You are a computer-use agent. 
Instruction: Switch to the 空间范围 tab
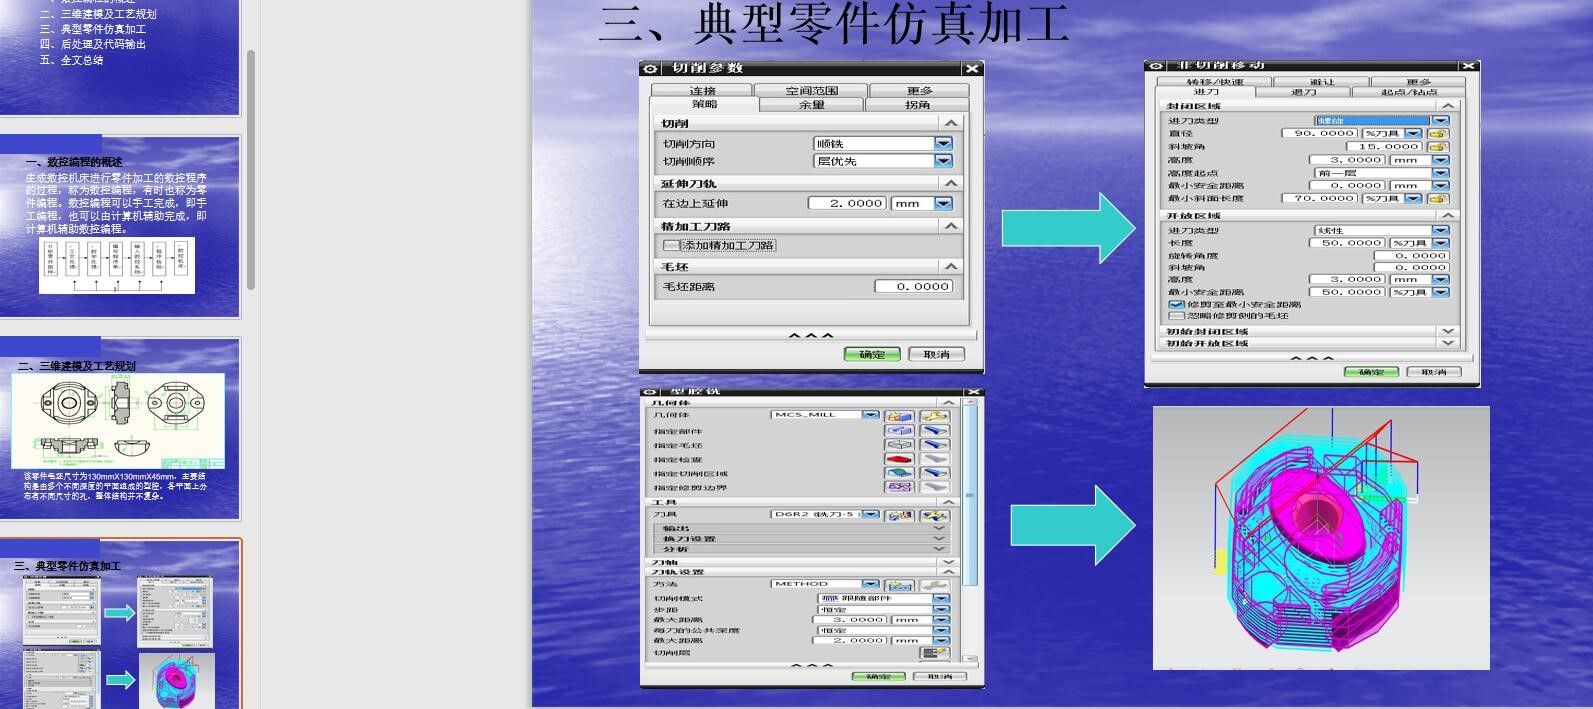(811, 90)
